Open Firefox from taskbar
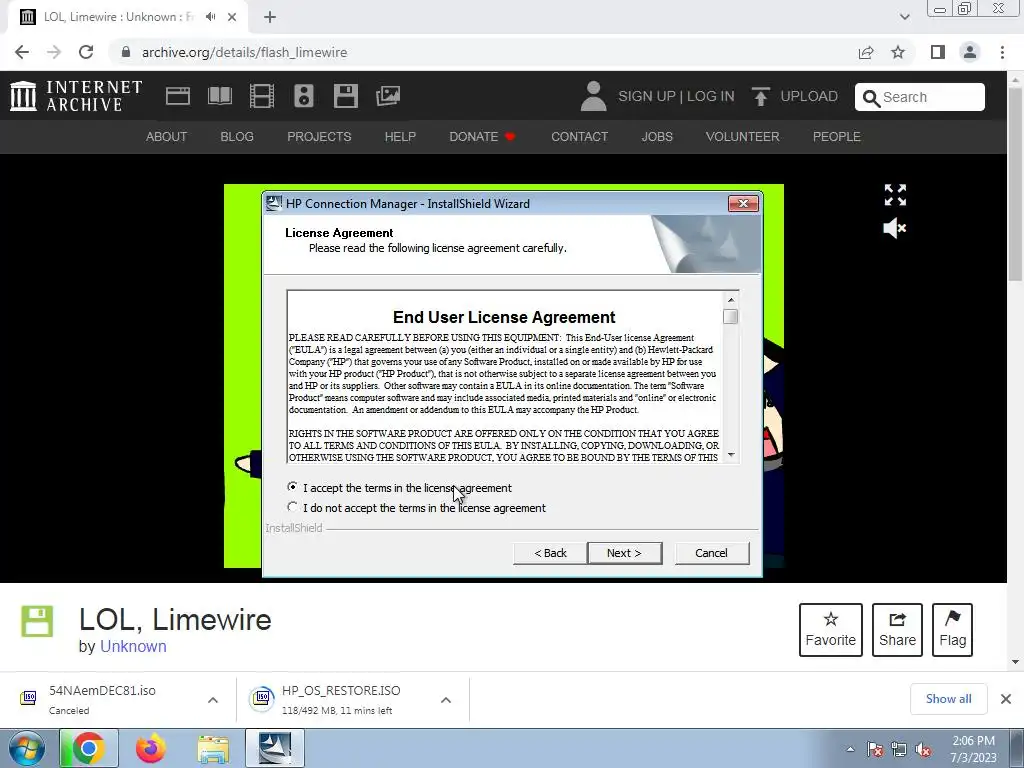 (151, 748)
